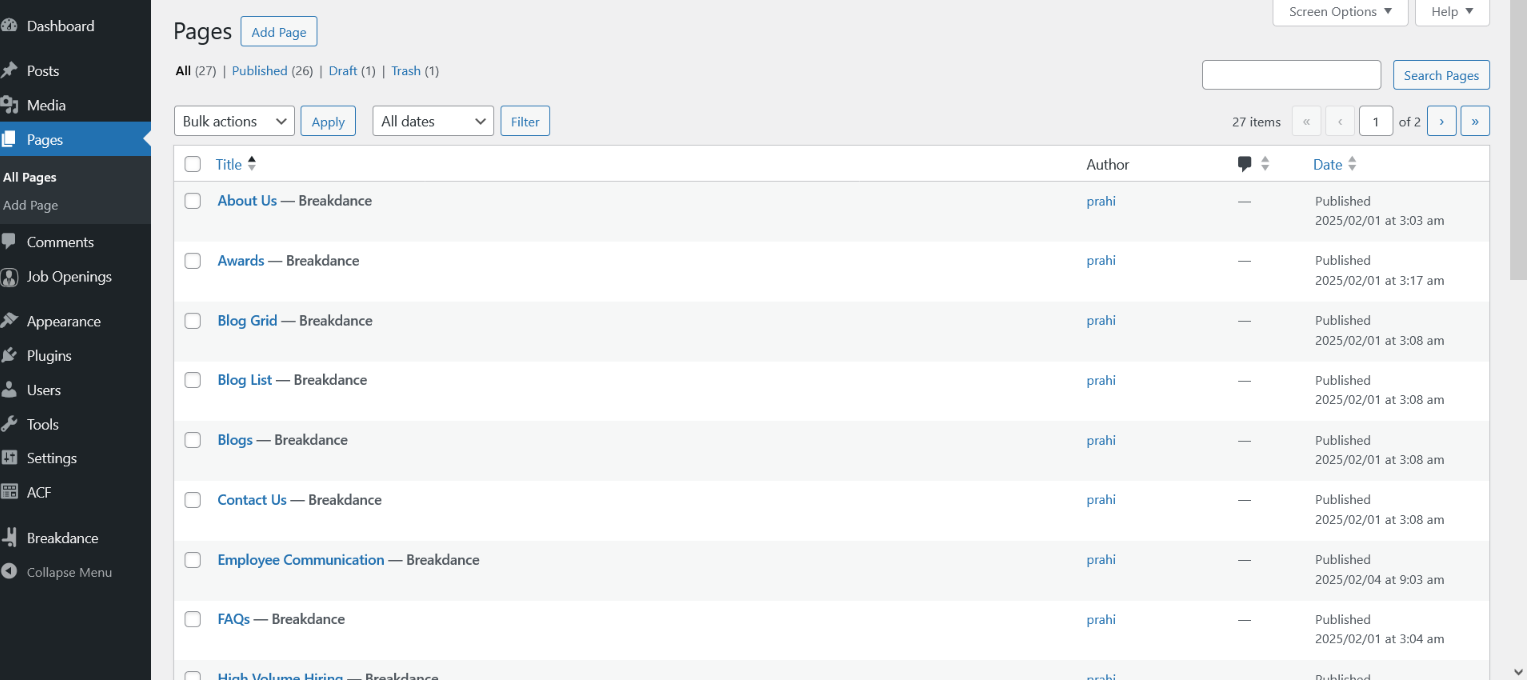Click the Filter button

pos(525,121)
